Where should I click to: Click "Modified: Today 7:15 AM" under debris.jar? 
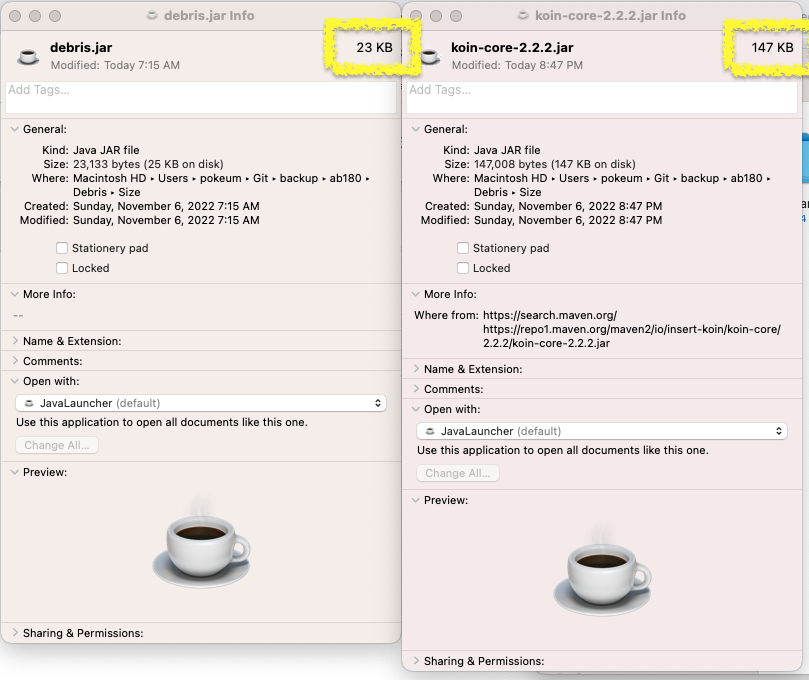point(115,65)
